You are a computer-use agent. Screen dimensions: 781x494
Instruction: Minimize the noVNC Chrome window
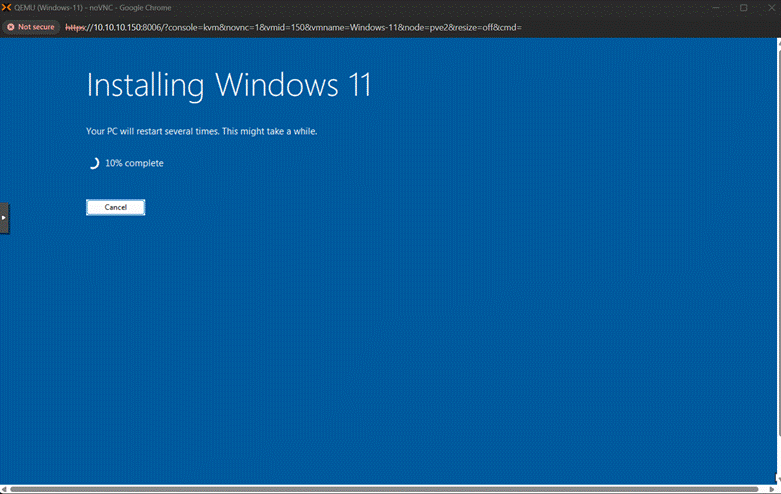coord(714,7)
